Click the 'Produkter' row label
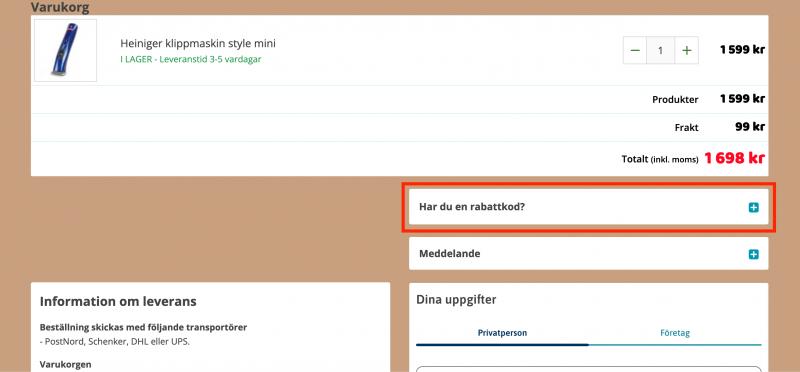The width and height of the screenshot is (800, 372). tap(675, 100)
